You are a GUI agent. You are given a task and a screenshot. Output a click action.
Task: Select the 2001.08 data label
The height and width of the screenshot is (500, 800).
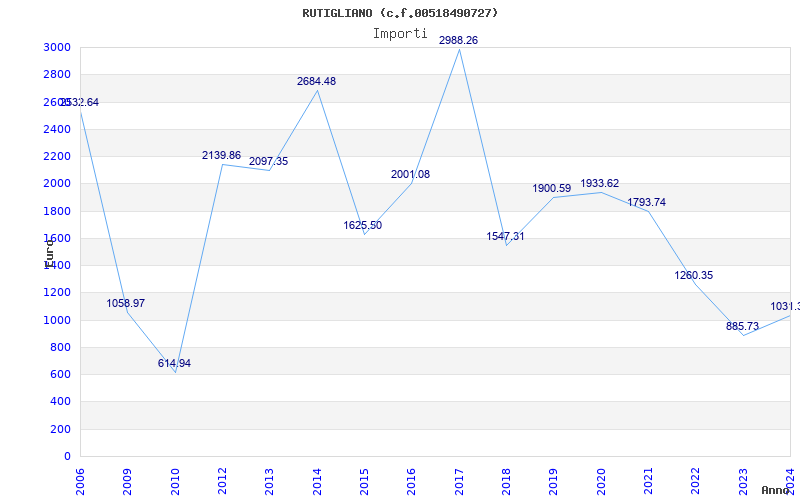click(x=410, y=174)
